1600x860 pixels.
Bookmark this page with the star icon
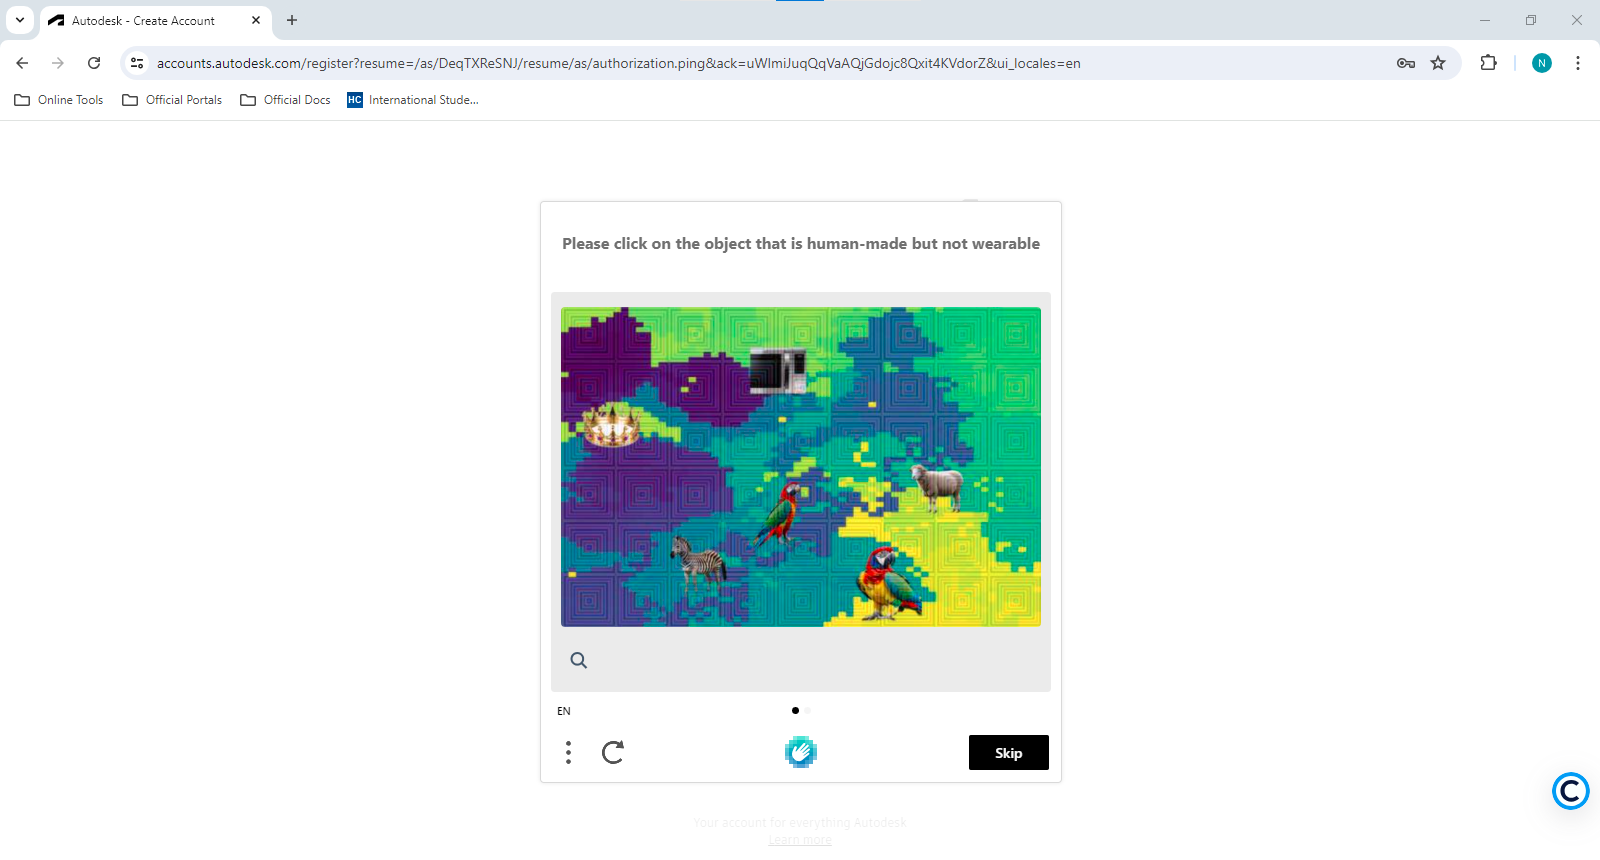tap(1438, 63)
